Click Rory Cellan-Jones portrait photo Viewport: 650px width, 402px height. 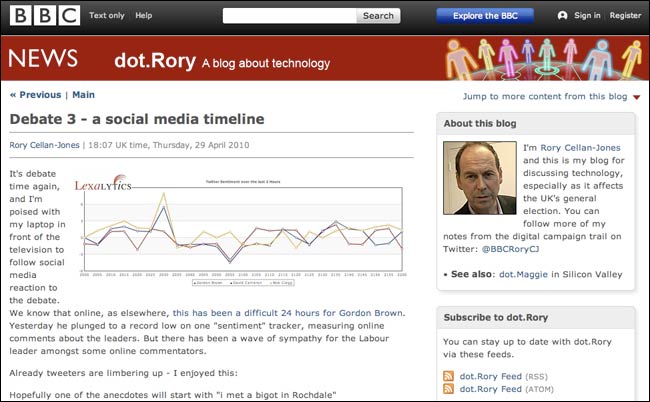tap(480, 178)
